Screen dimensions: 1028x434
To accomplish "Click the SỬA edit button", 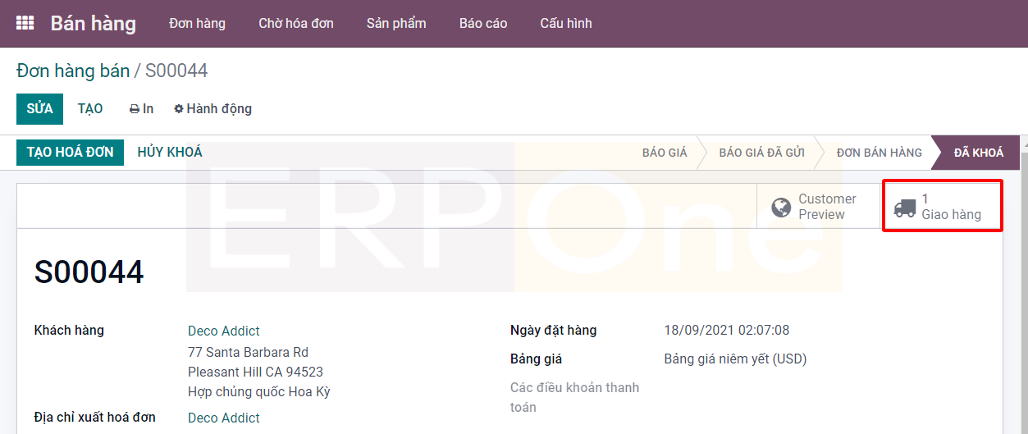I will pos(39,109).
